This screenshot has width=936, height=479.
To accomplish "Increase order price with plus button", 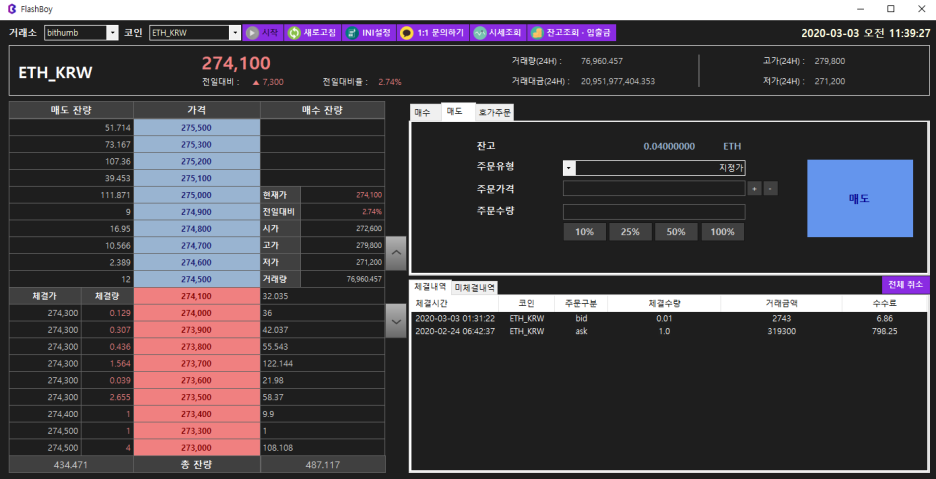I will click(754, 188).
